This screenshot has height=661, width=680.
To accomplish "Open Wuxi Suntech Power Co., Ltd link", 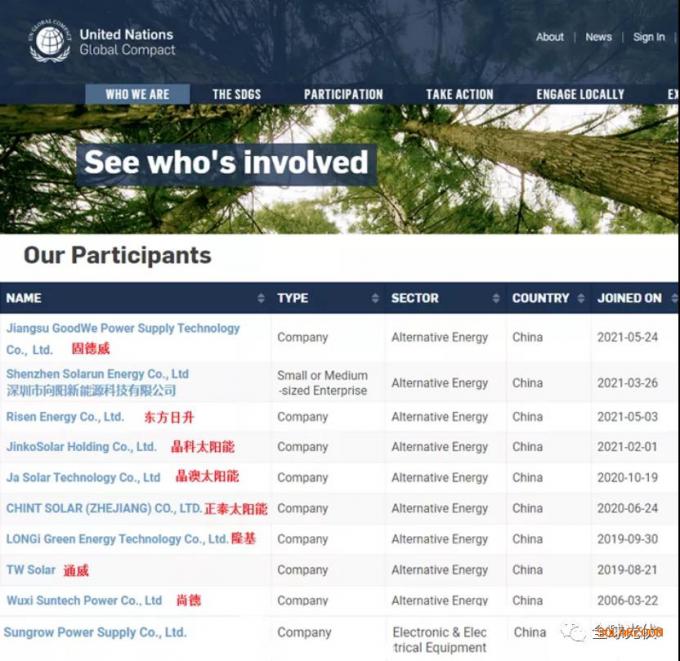I will [x=84, y=601].
